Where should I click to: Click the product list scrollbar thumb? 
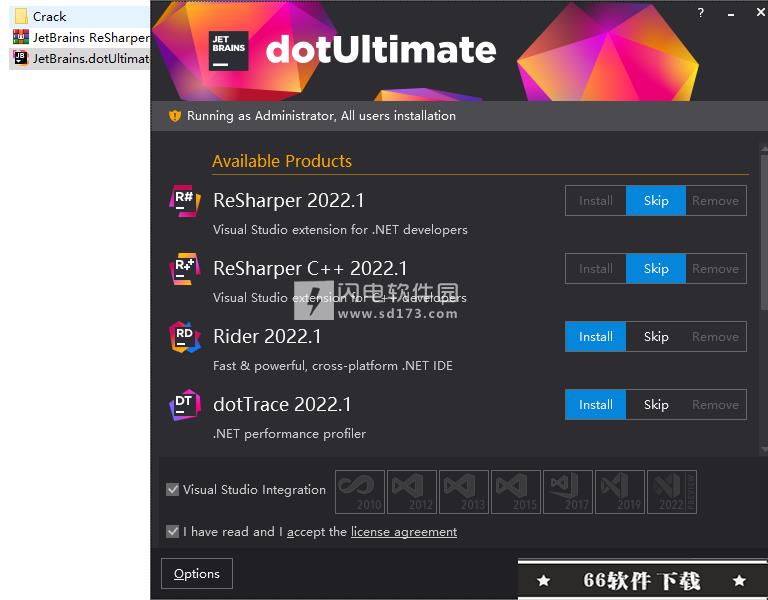coord(764,231)
